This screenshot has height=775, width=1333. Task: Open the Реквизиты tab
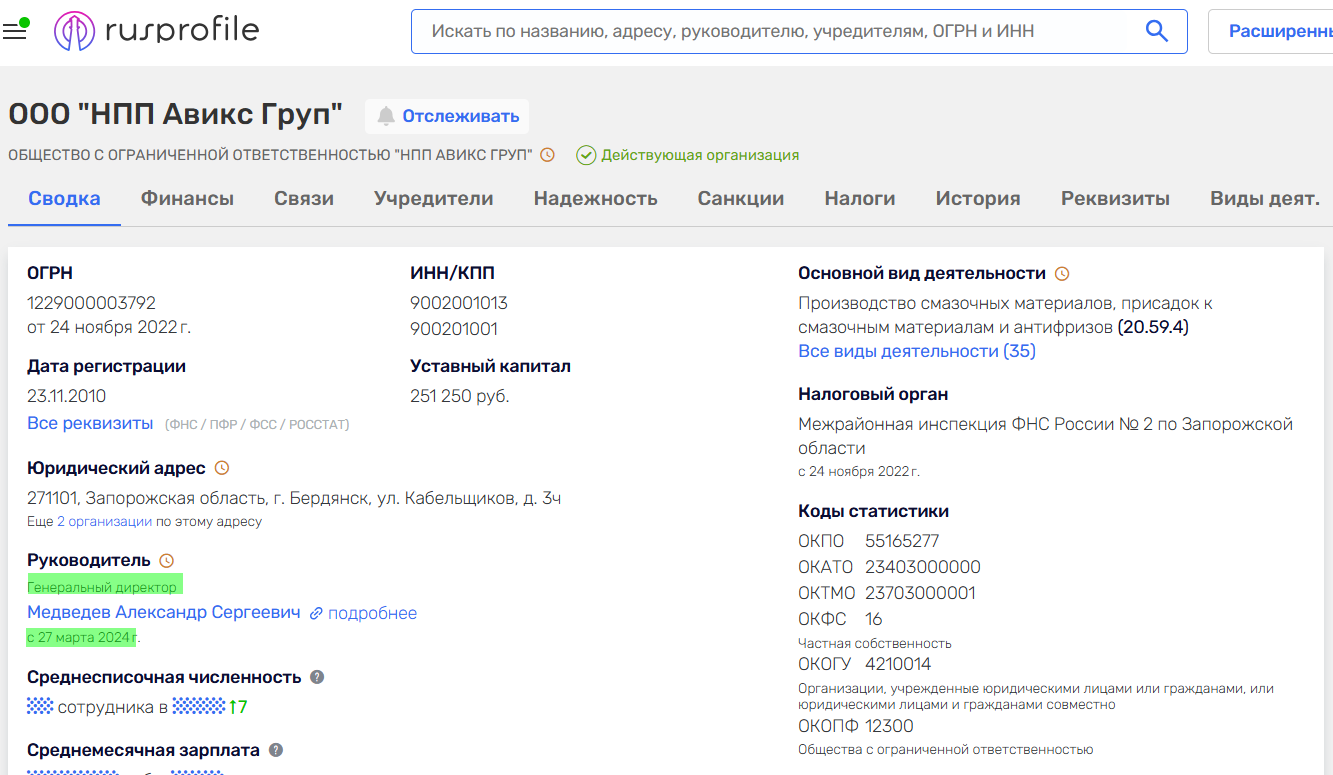[x=1115, y=198]
